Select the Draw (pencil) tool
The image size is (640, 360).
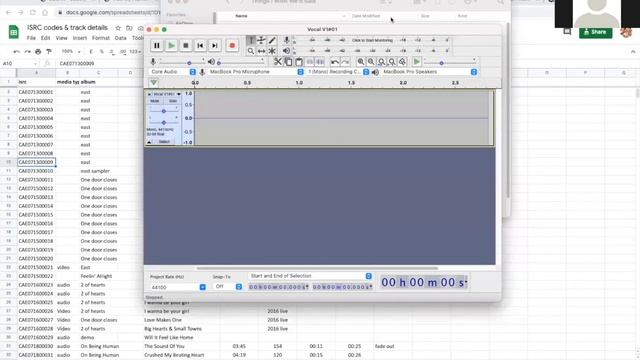[272, 40]
